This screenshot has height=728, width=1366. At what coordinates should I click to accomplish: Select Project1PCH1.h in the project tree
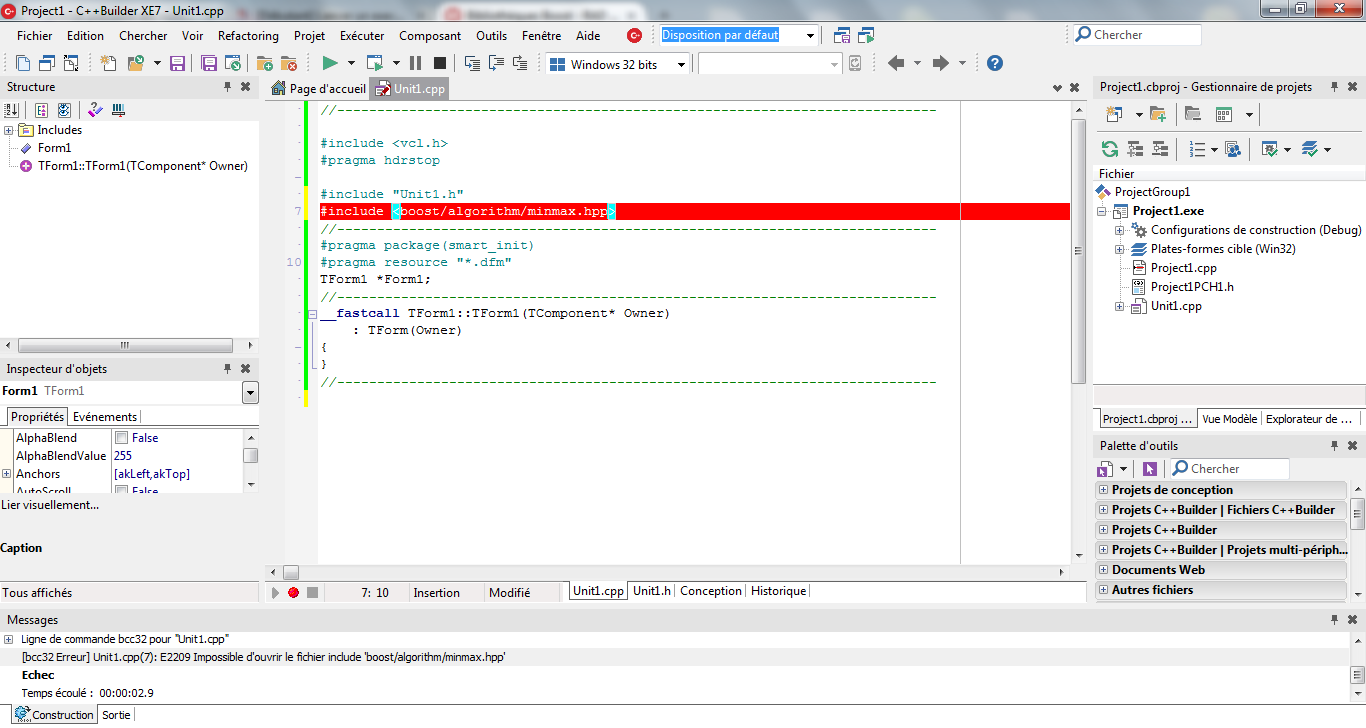click(x=1192, y=287)
